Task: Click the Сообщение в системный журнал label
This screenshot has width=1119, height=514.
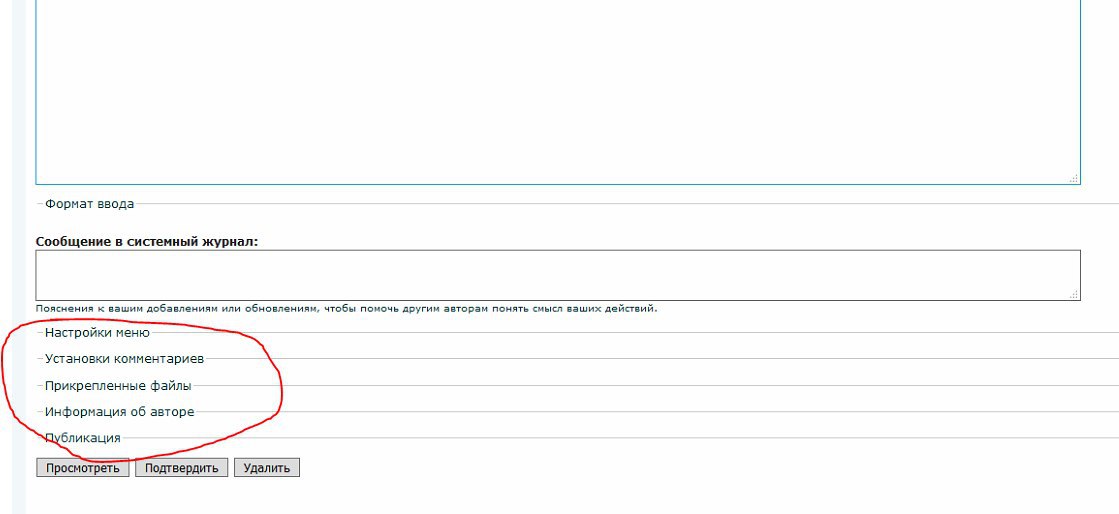Action: point(147,241)
